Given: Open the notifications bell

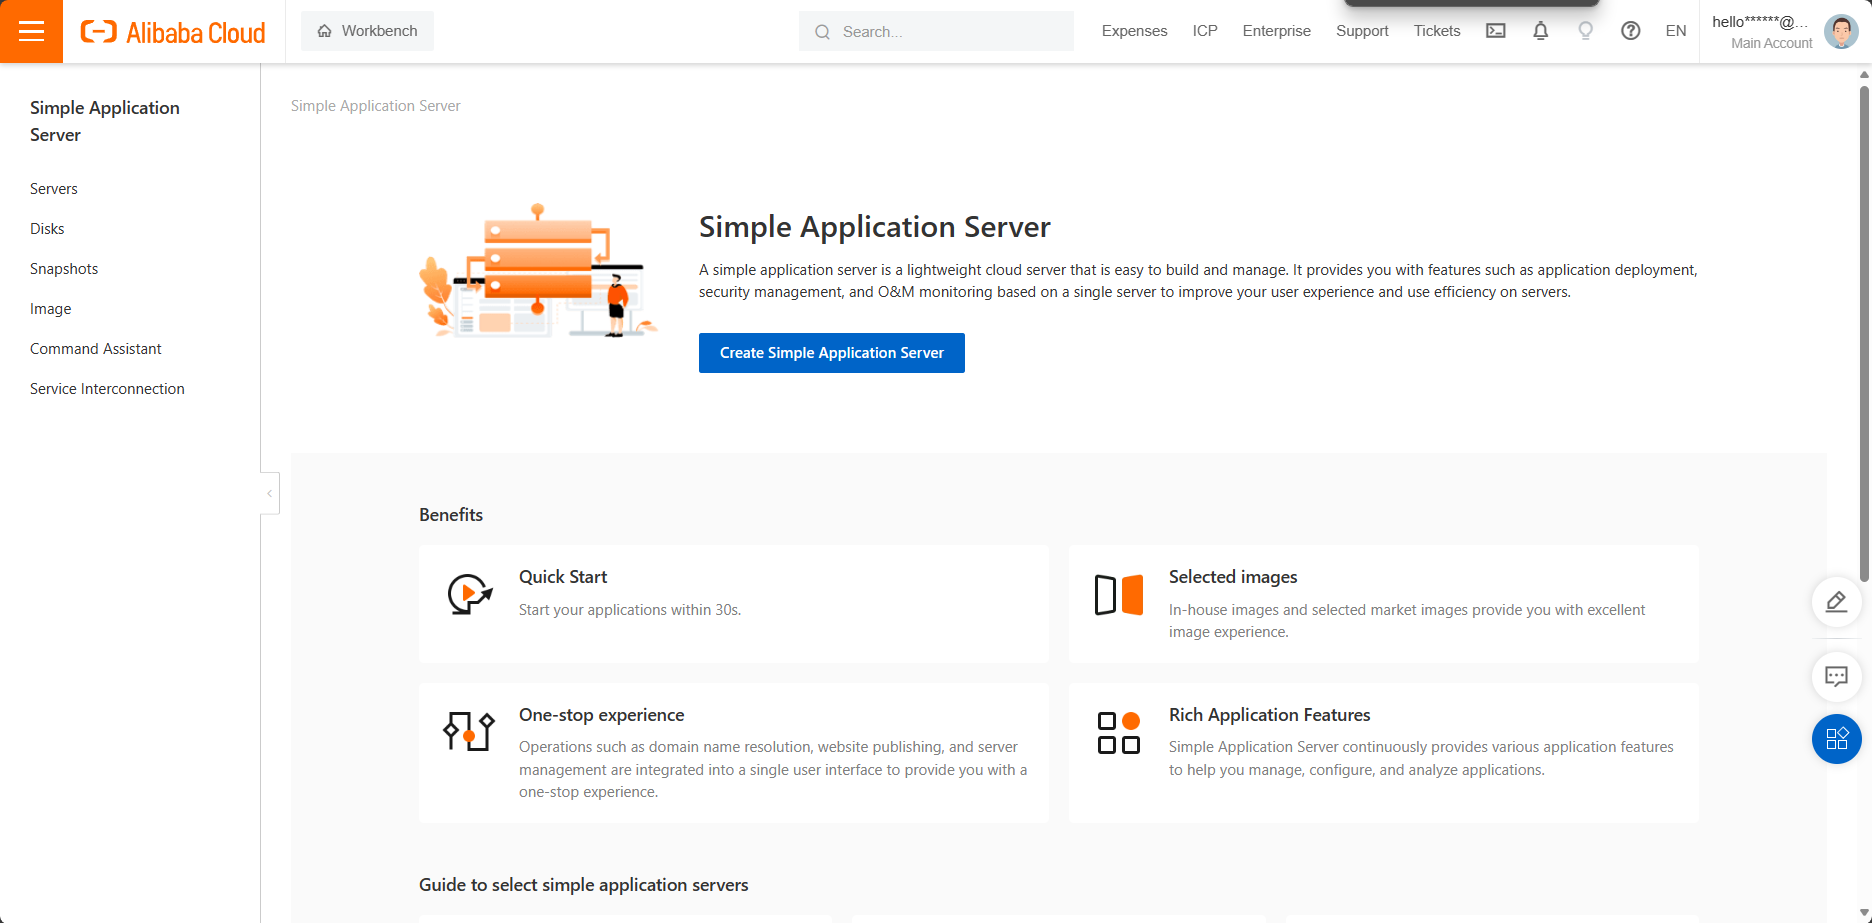Looking at the screenshot, I should (1541, 31).
